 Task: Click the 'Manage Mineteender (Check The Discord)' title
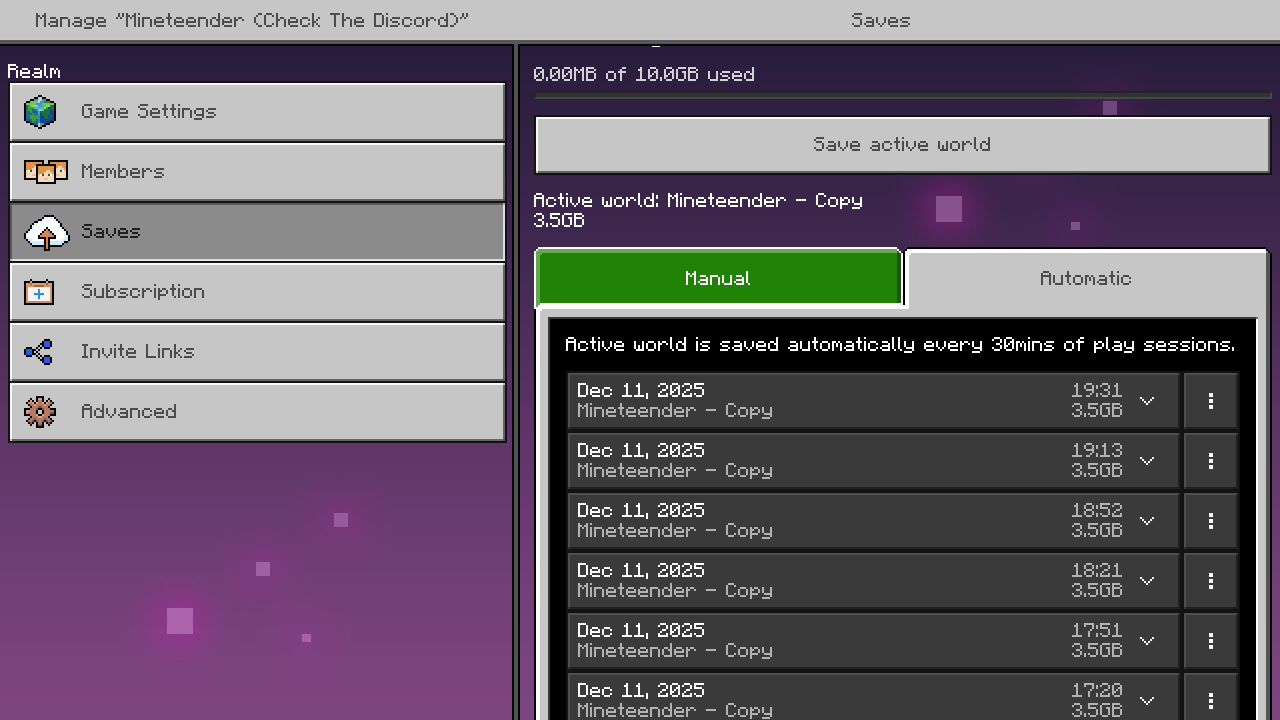[x=252, y=20]
